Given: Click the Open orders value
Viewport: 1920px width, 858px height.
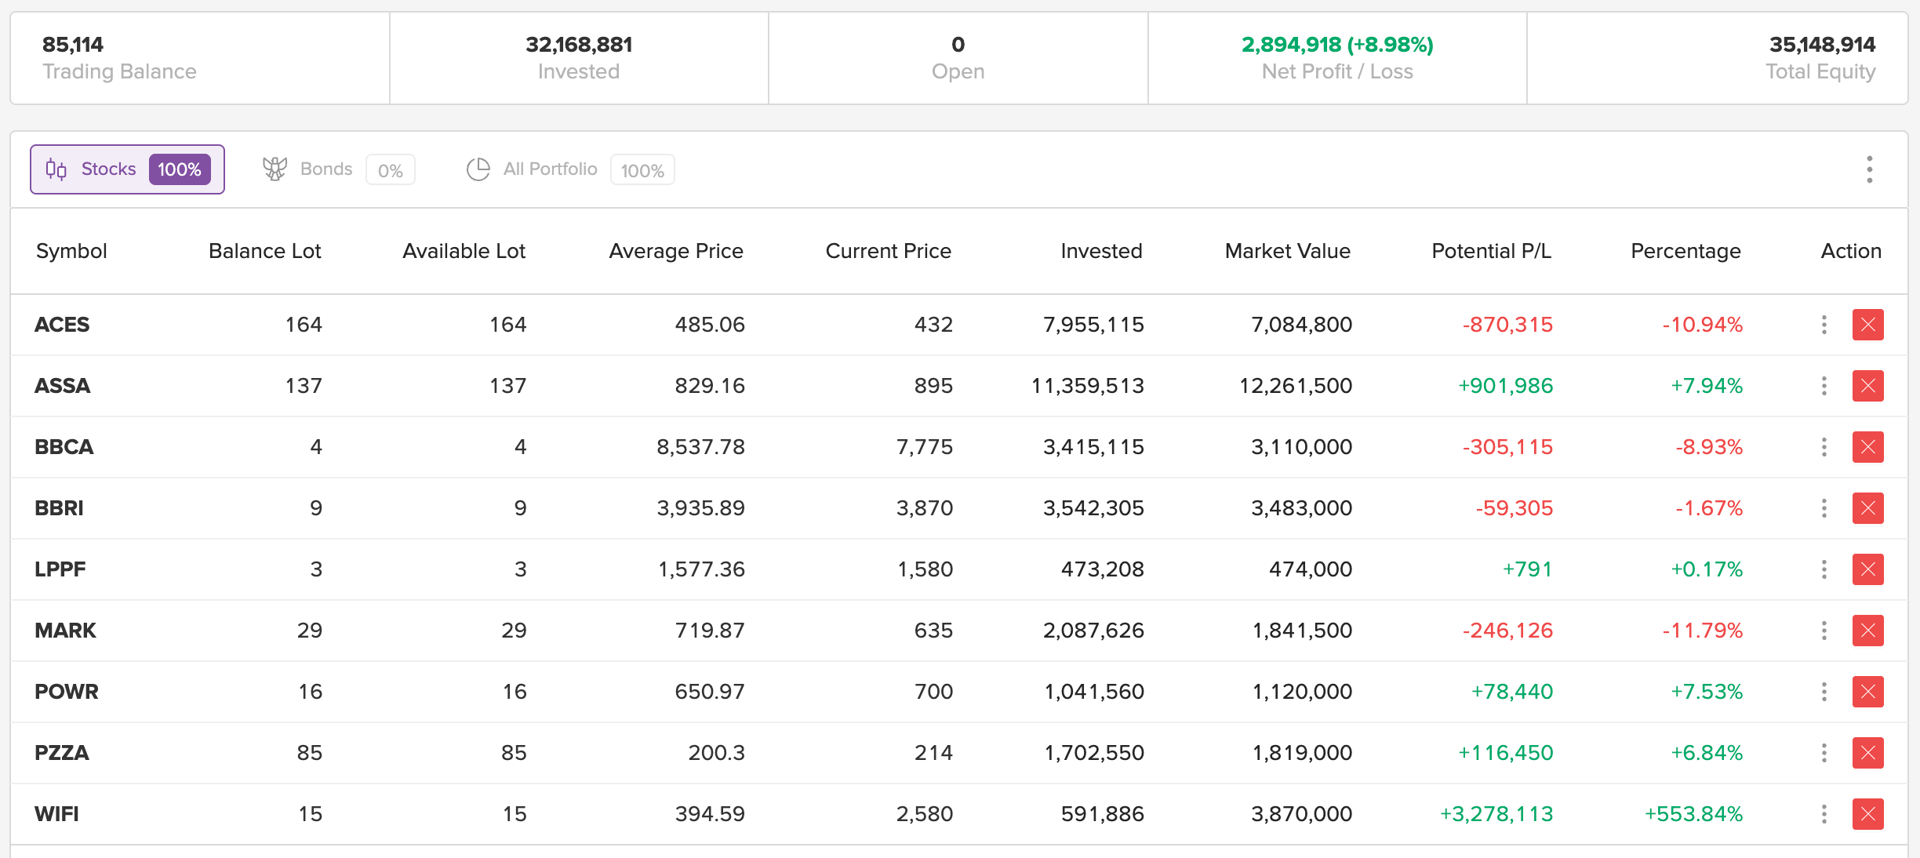Looking at the screenshot, I should click(x=958, y=45).
